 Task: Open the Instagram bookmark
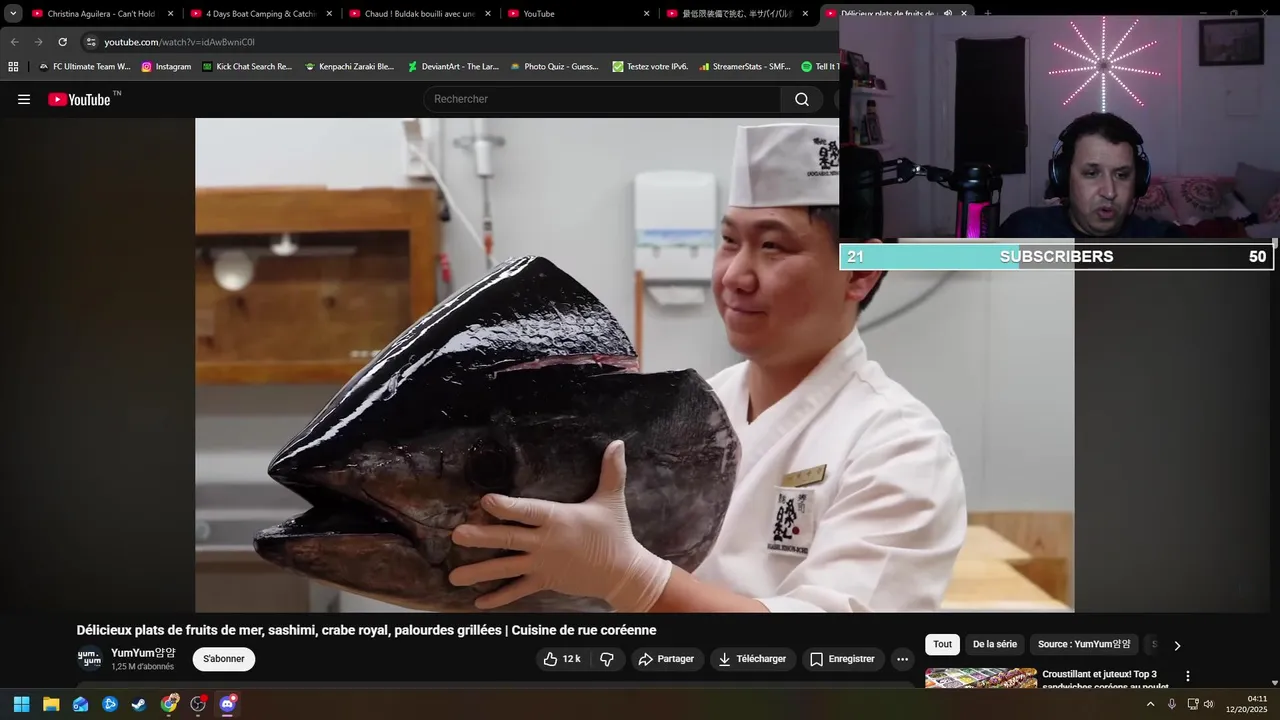pos(166,67)
